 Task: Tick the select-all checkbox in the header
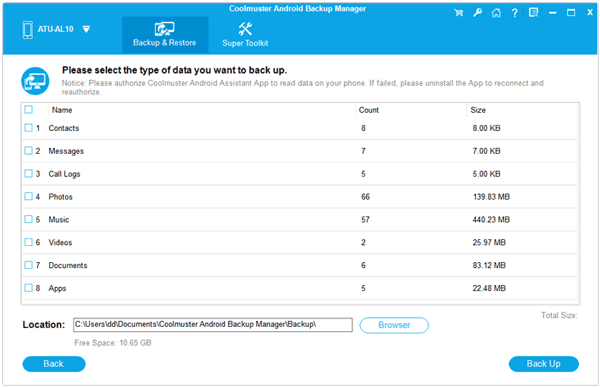coord(29,109)
